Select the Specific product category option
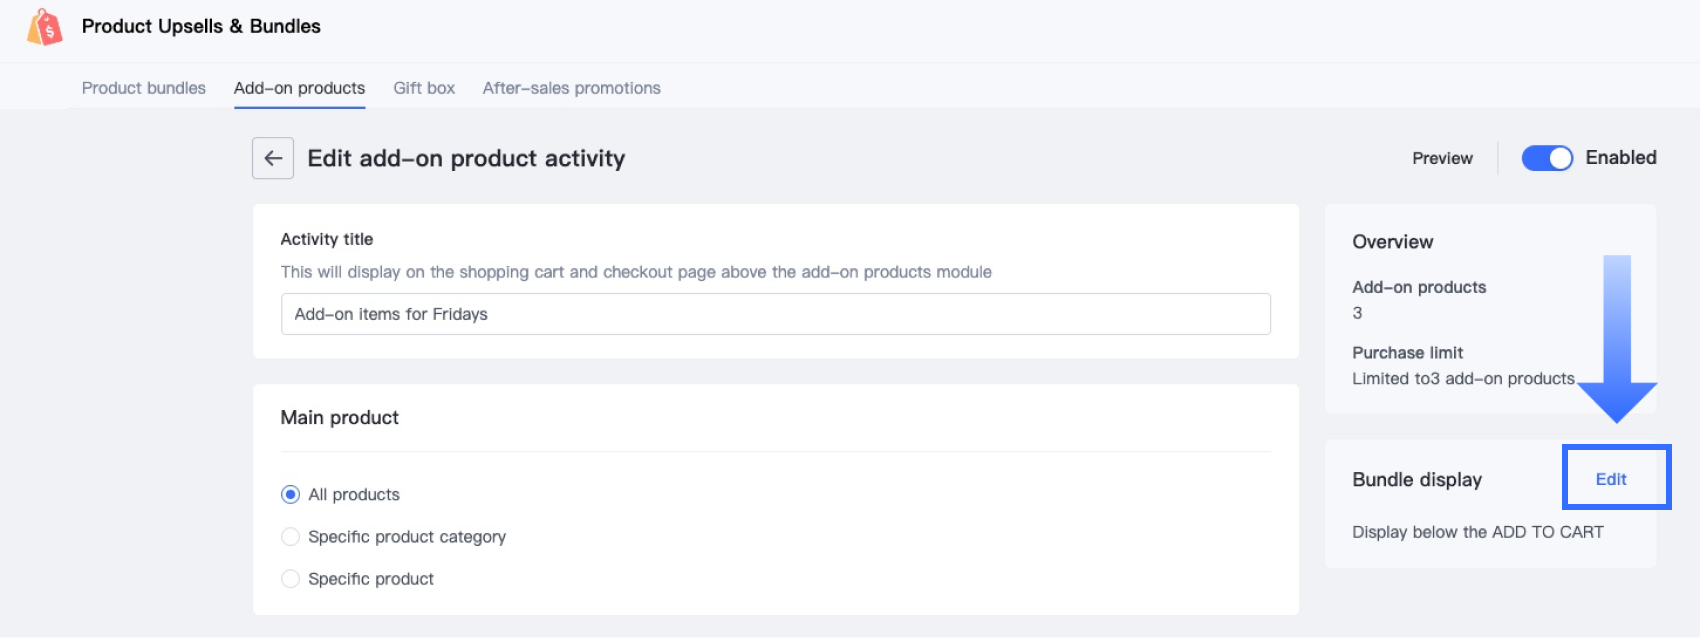The width and height of the screenshot is (1700, 638). [291, 537]
